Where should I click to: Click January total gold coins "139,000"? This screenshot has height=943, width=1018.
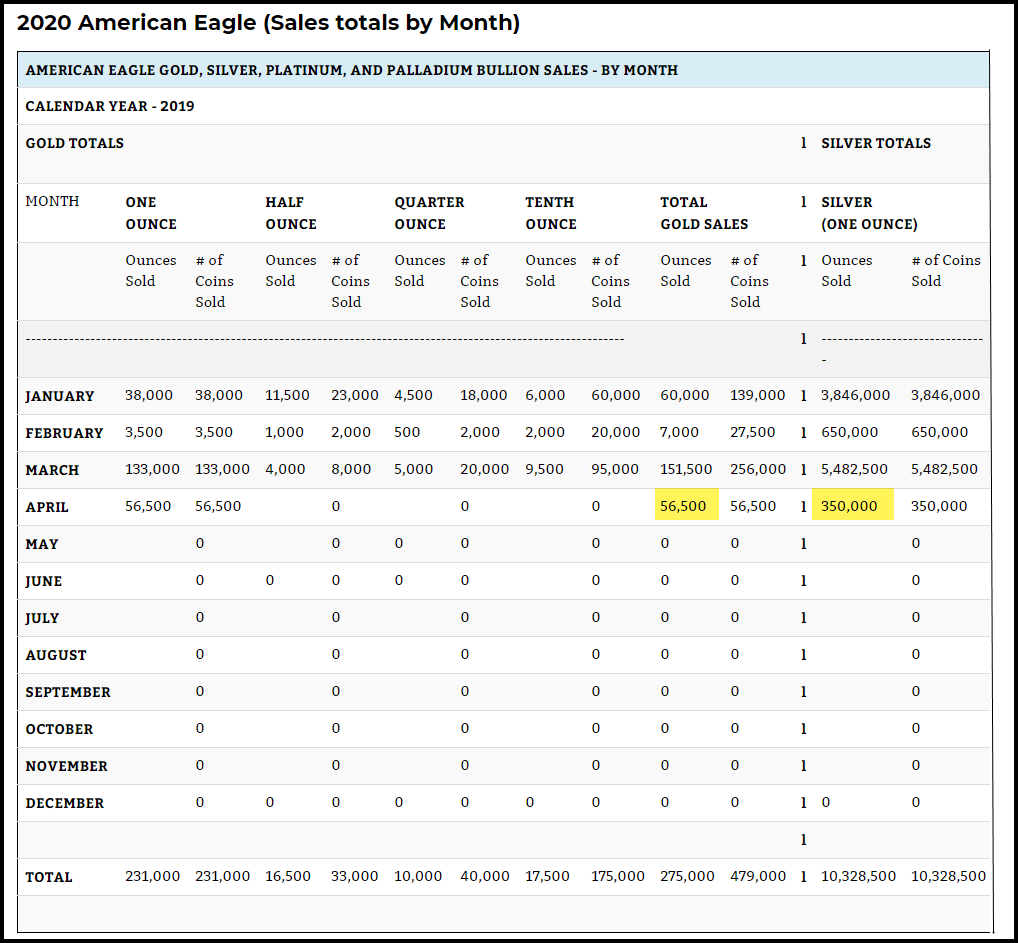pyautogui.click(x=758, y=395)
